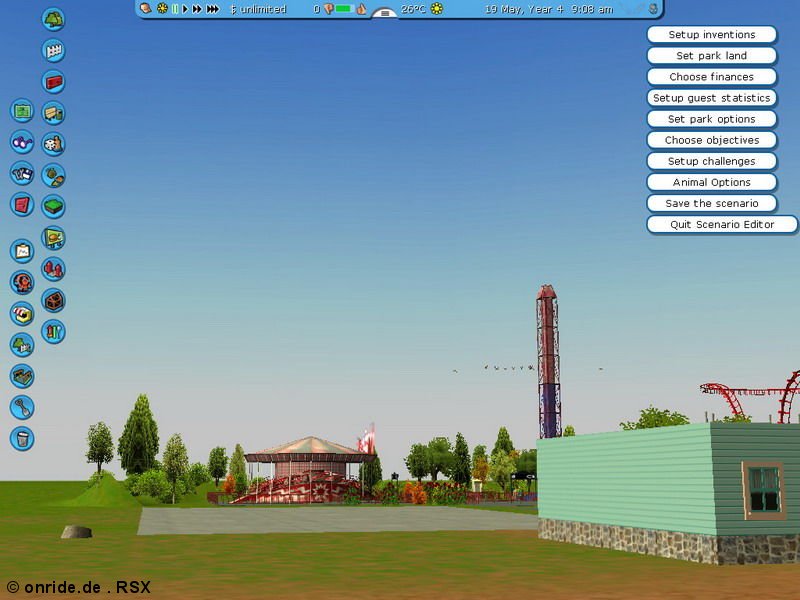Select the rocks and plants scenery icon

(53, 175)
